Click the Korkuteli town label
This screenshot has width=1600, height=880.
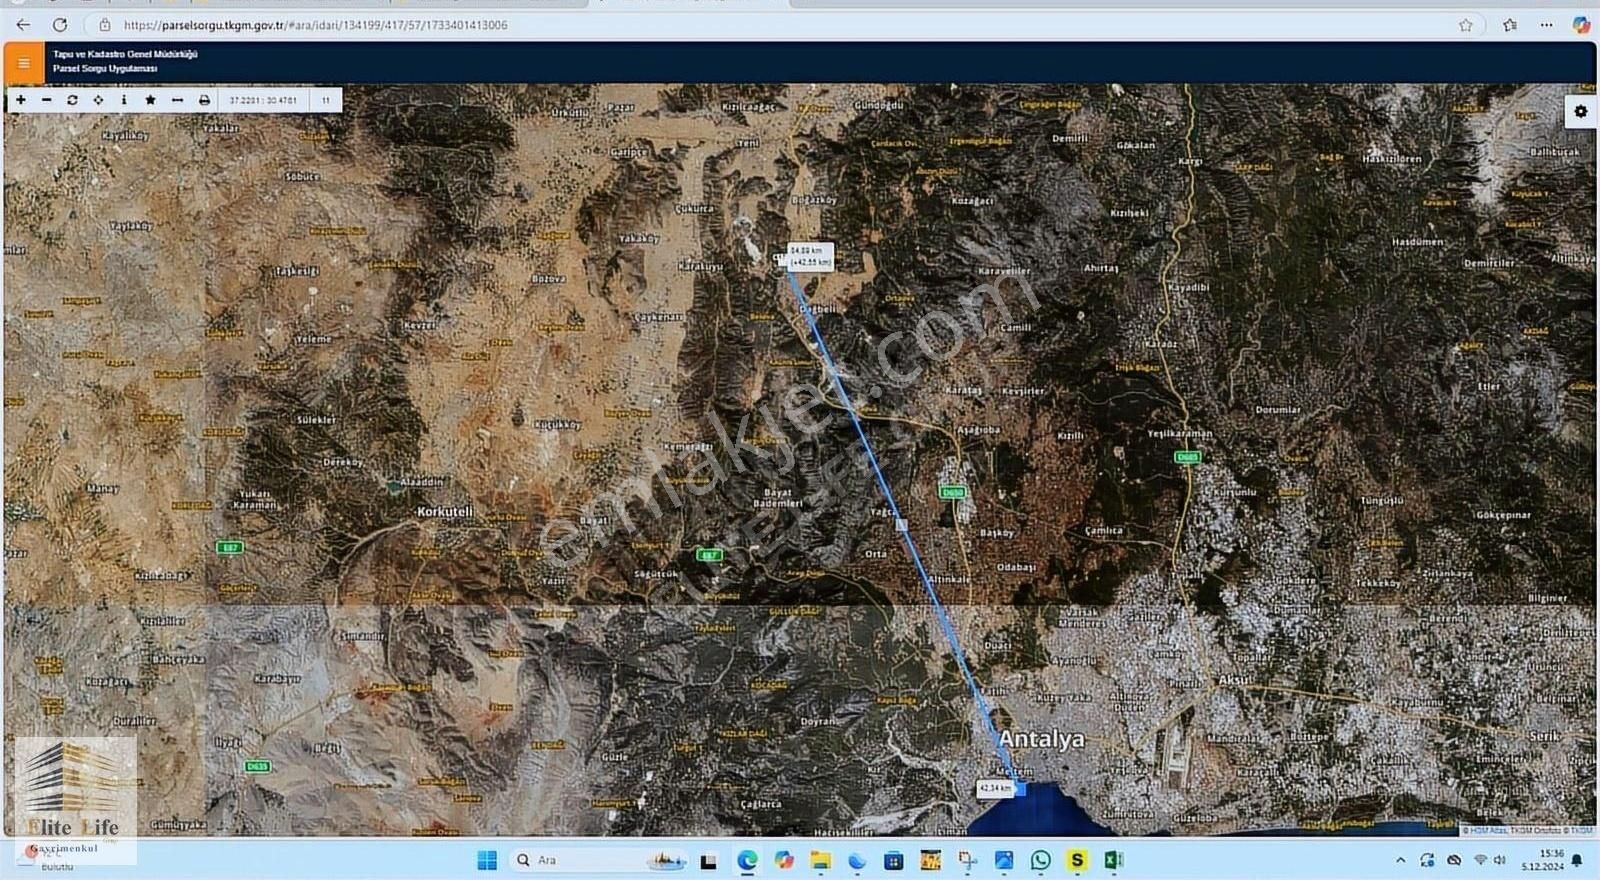pos(445,511)
